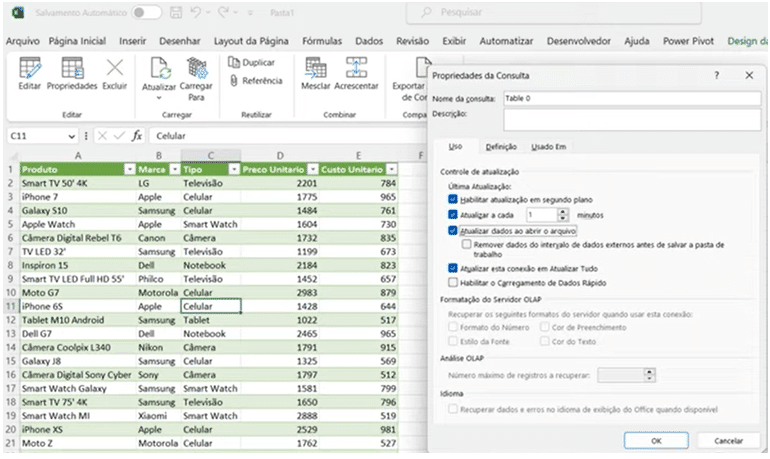Open the Arquivo menu
The width and height of the screenshot is (770, 459).
click(x=23, y=41)
